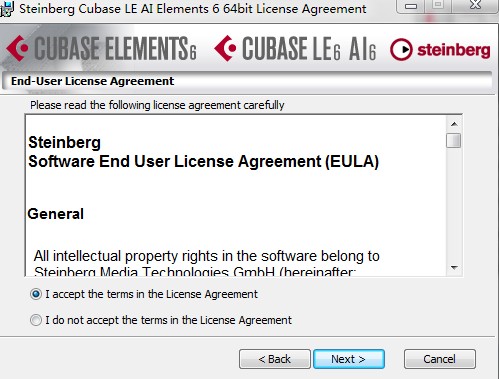
Task: Close the installer window with X
Action: (x=475, y=5)
